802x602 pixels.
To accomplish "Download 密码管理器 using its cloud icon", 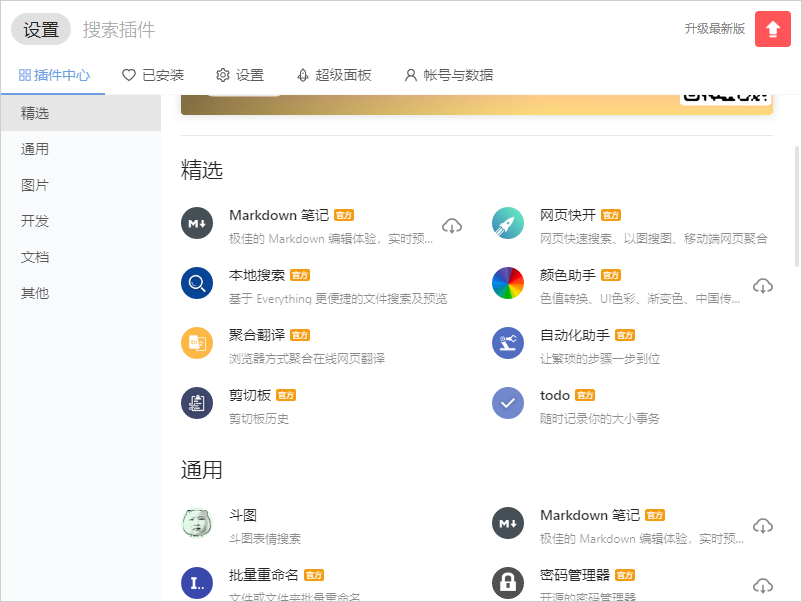I will click(x=763, y=586).
